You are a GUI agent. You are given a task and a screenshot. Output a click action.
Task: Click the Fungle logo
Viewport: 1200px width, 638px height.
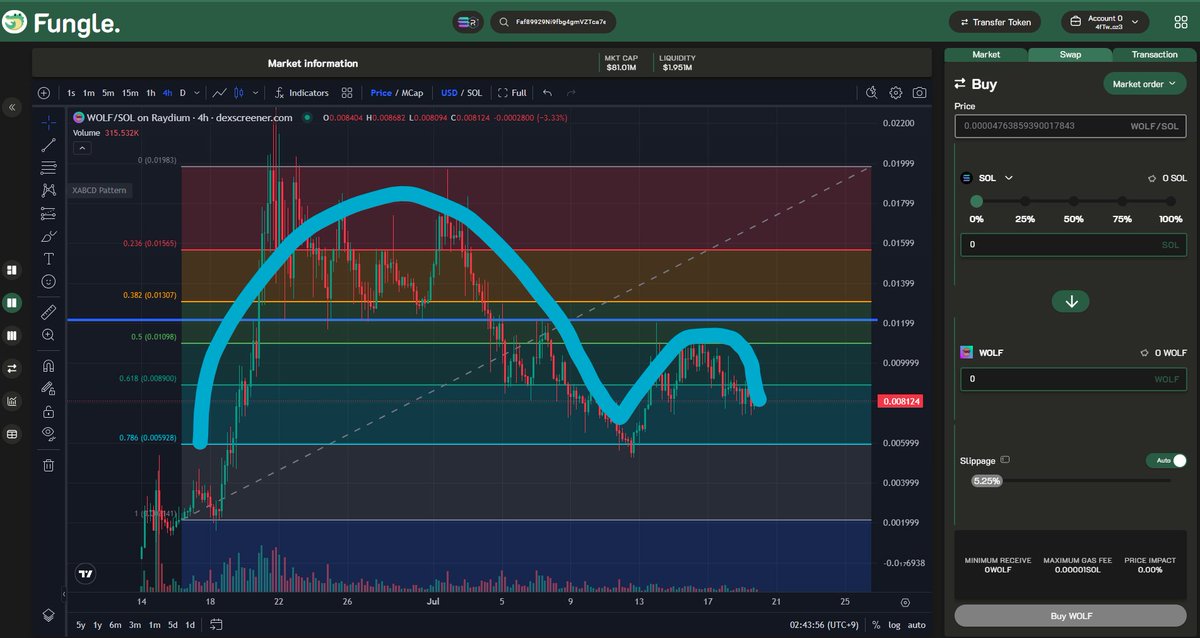(x=61, y=22)
